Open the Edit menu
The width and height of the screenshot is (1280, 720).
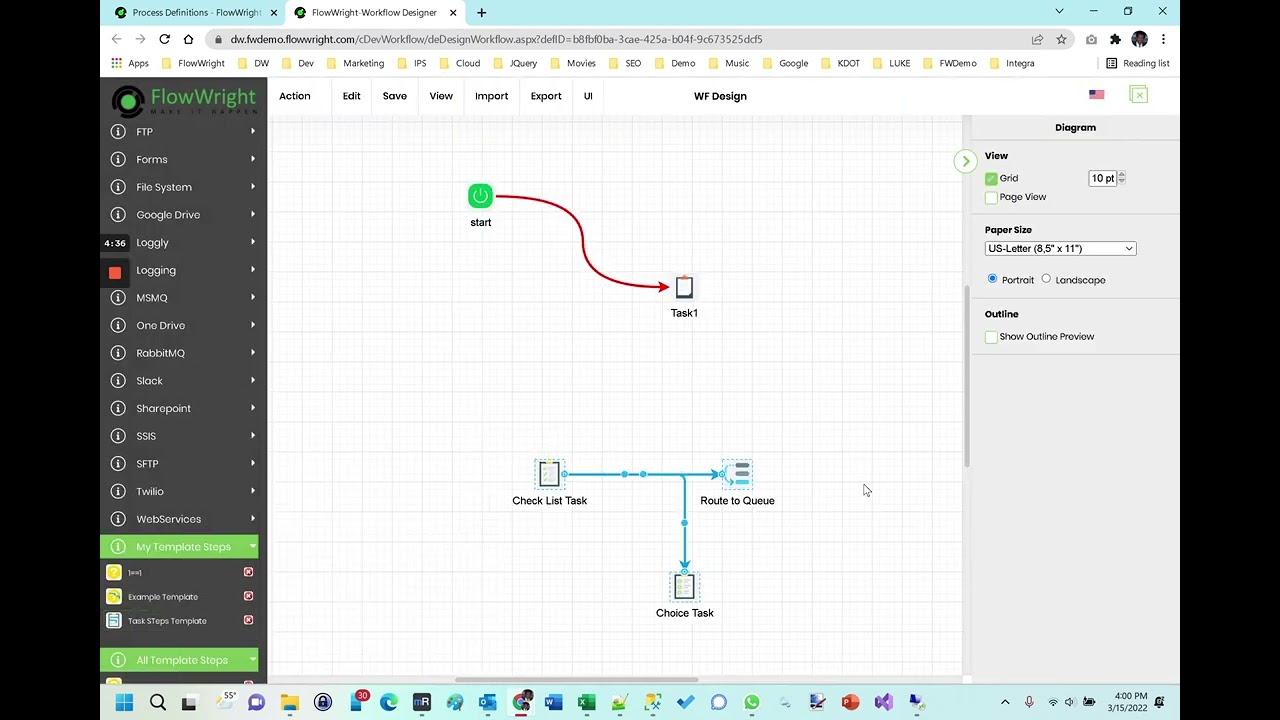351,96
